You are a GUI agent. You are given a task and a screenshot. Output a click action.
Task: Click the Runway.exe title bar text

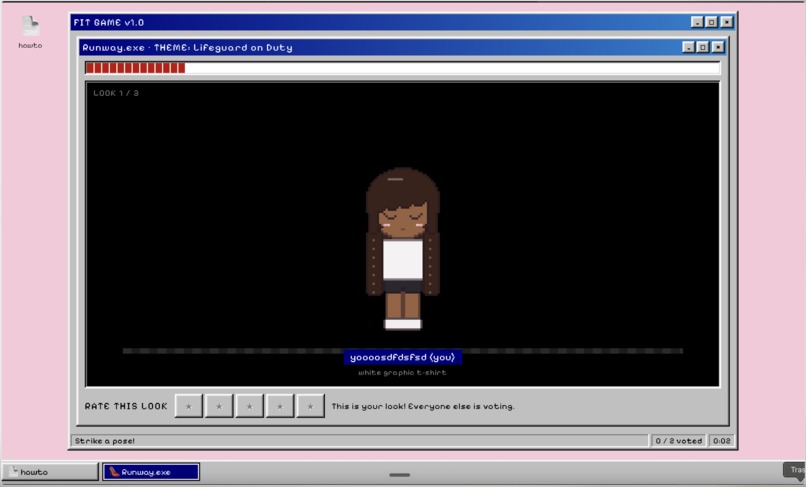pos(187,47)
